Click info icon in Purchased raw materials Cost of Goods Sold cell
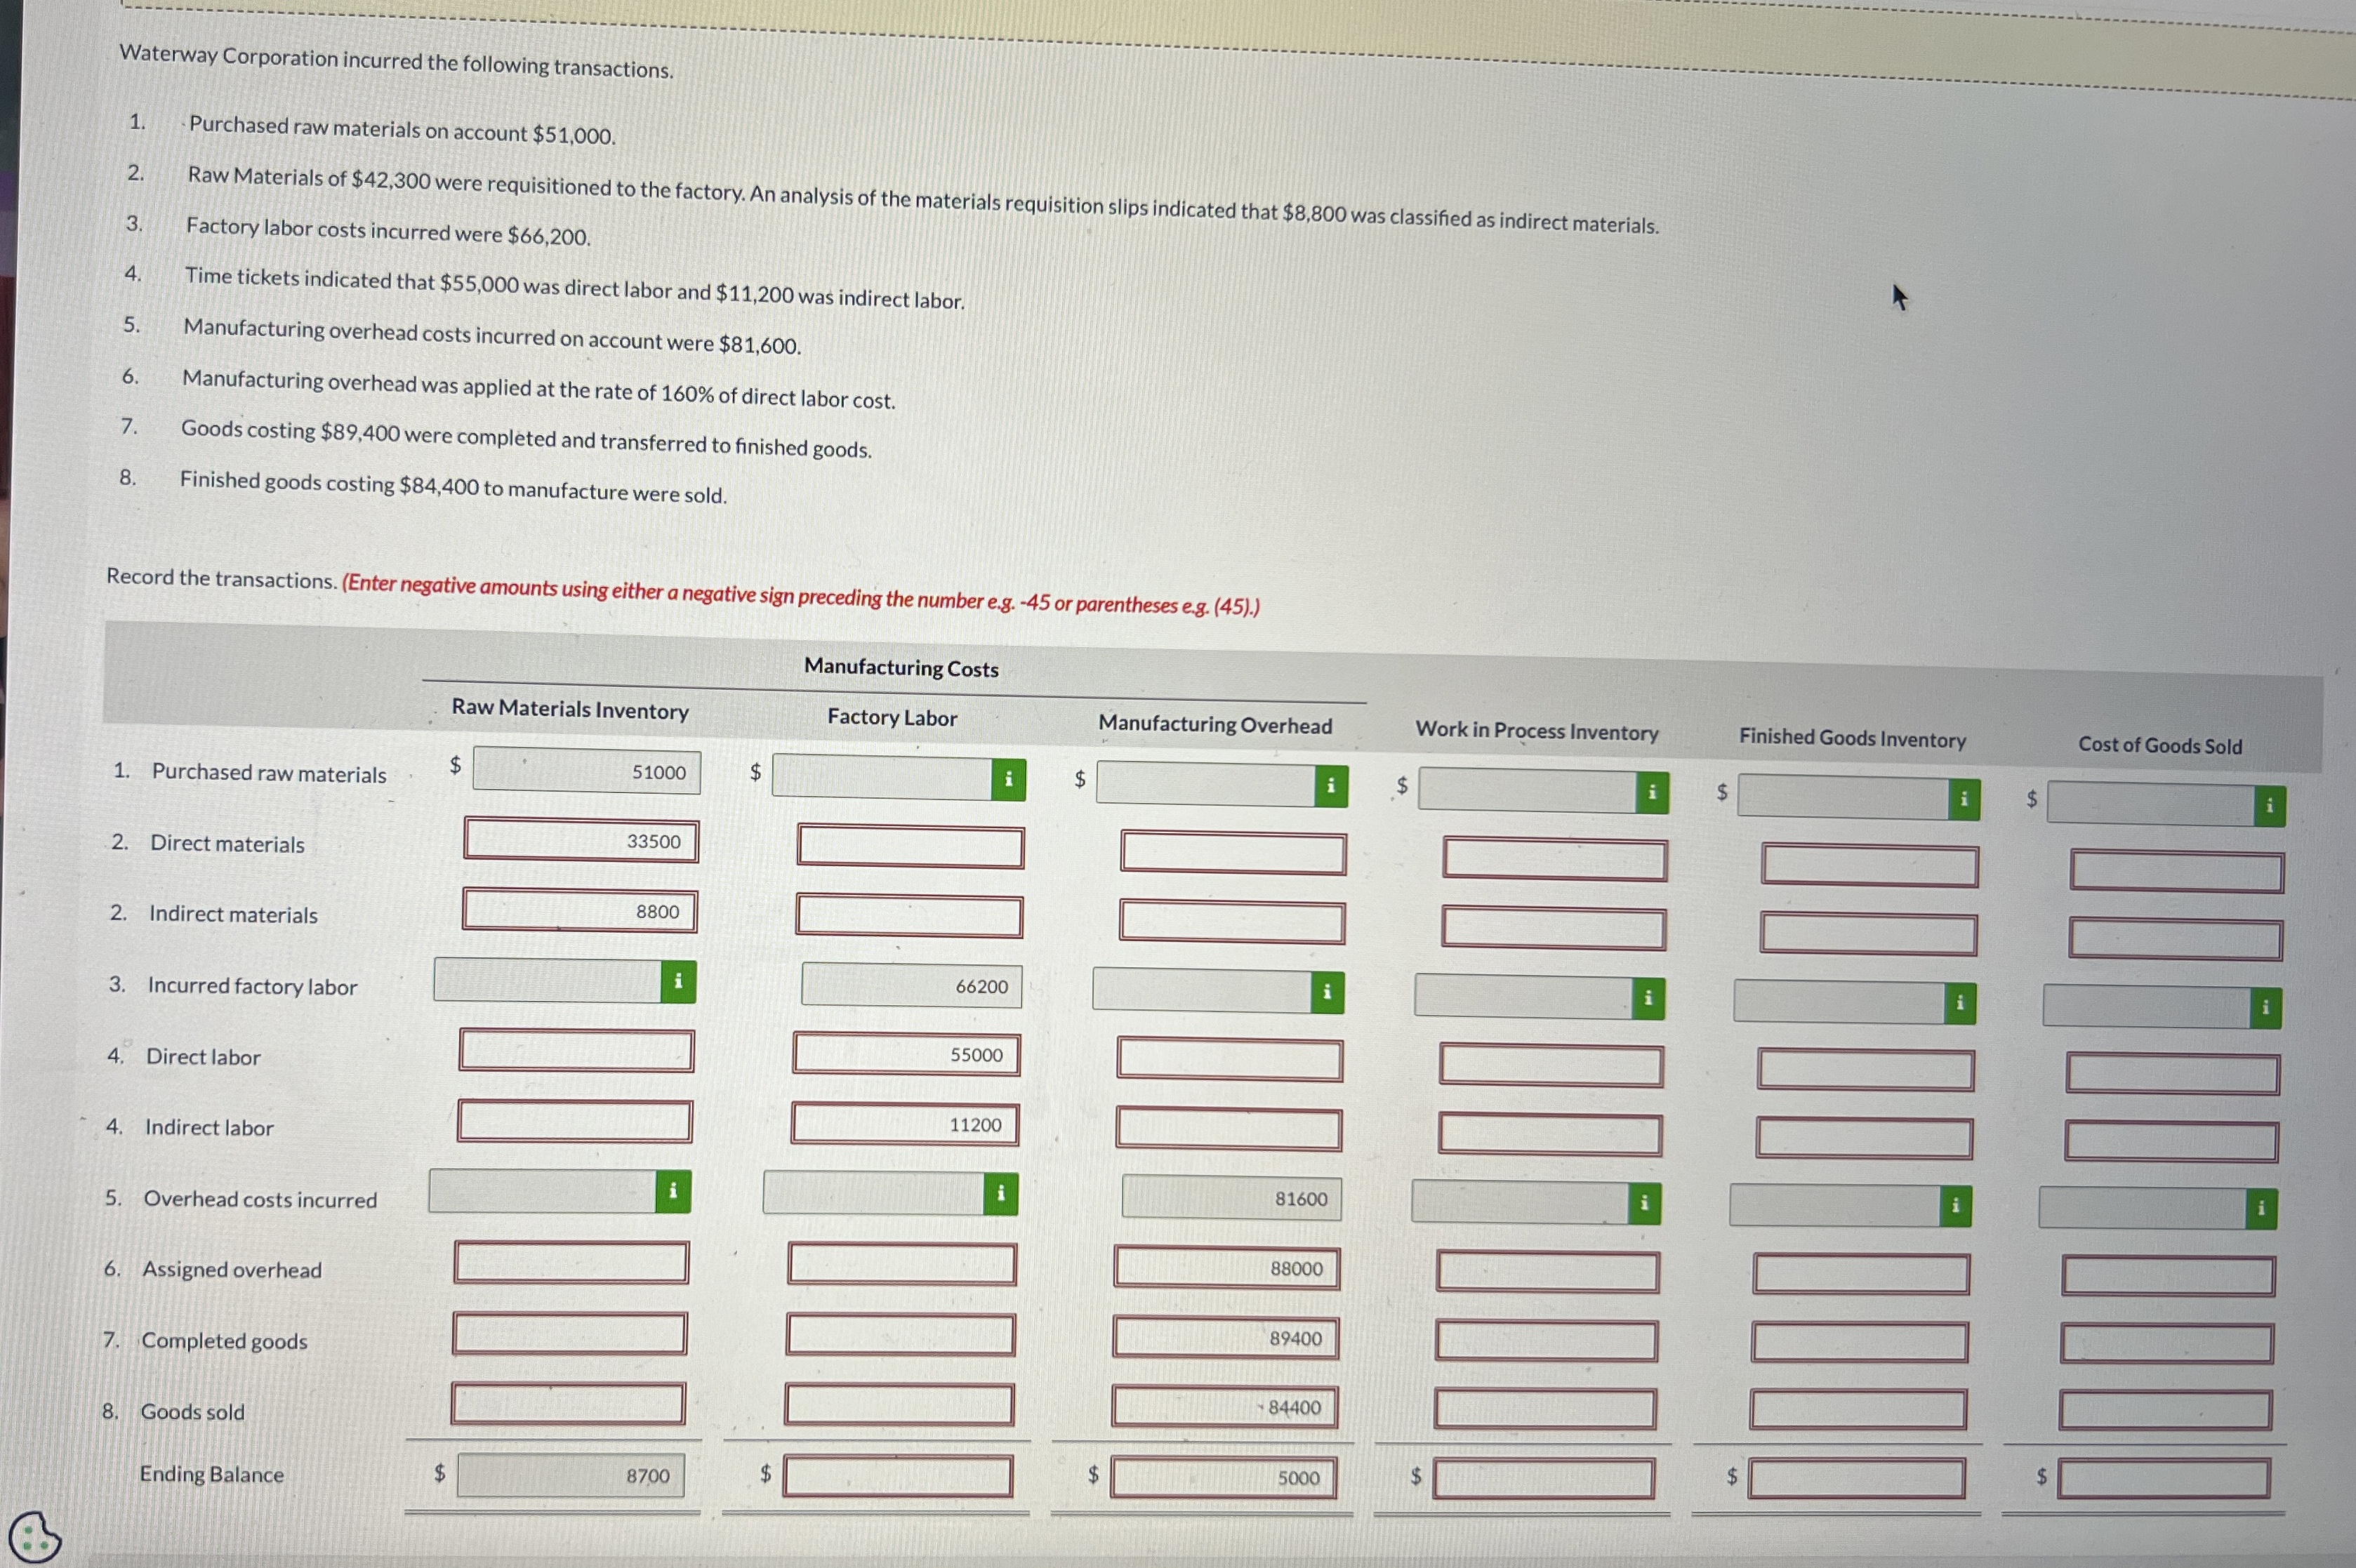 click(2269, 805)
